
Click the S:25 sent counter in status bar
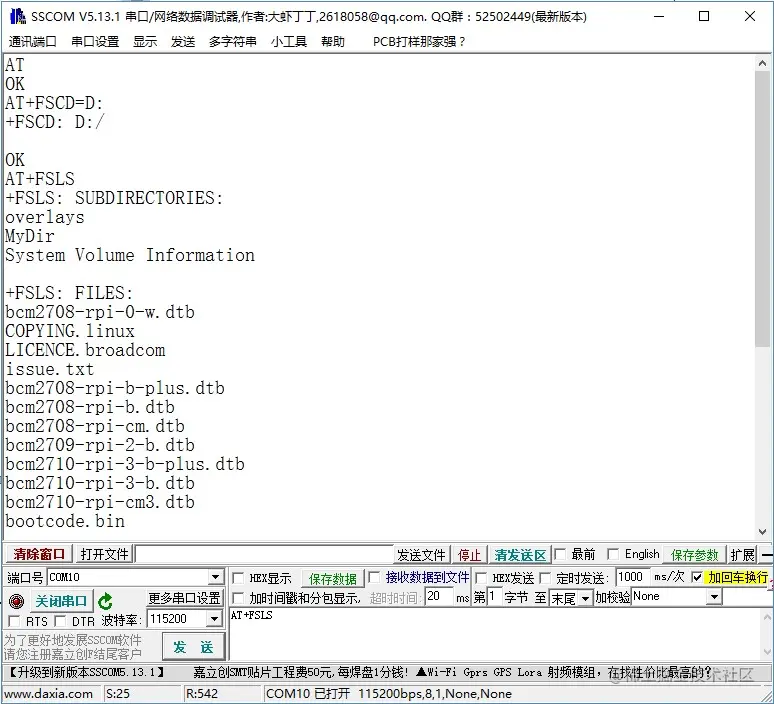tap(118, 694)
